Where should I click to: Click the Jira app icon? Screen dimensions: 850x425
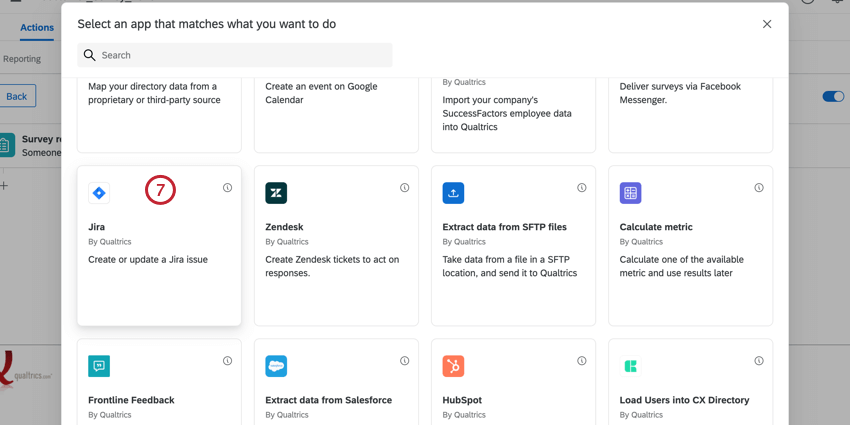[99, 193]
